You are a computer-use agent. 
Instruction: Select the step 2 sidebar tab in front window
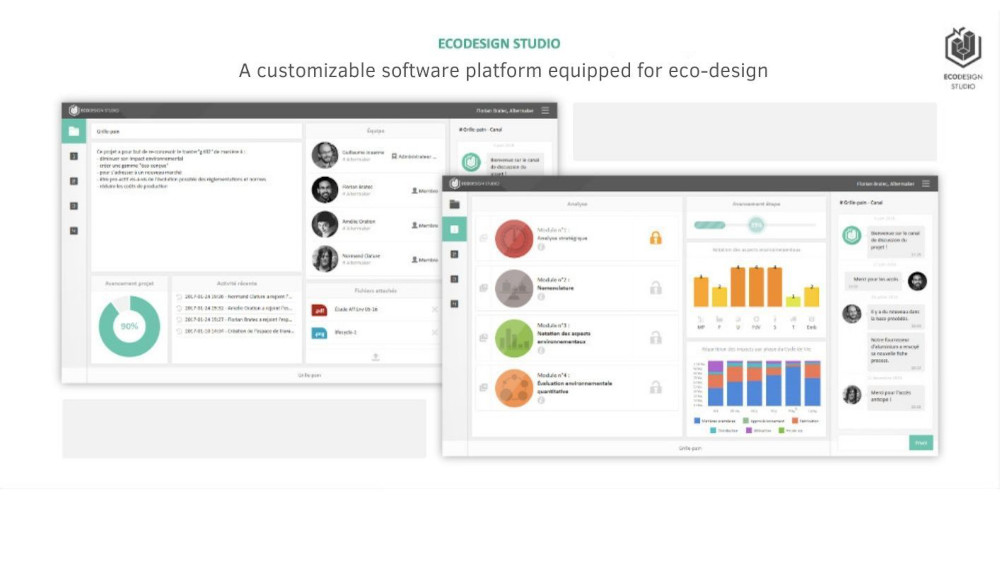pos(455,254)
